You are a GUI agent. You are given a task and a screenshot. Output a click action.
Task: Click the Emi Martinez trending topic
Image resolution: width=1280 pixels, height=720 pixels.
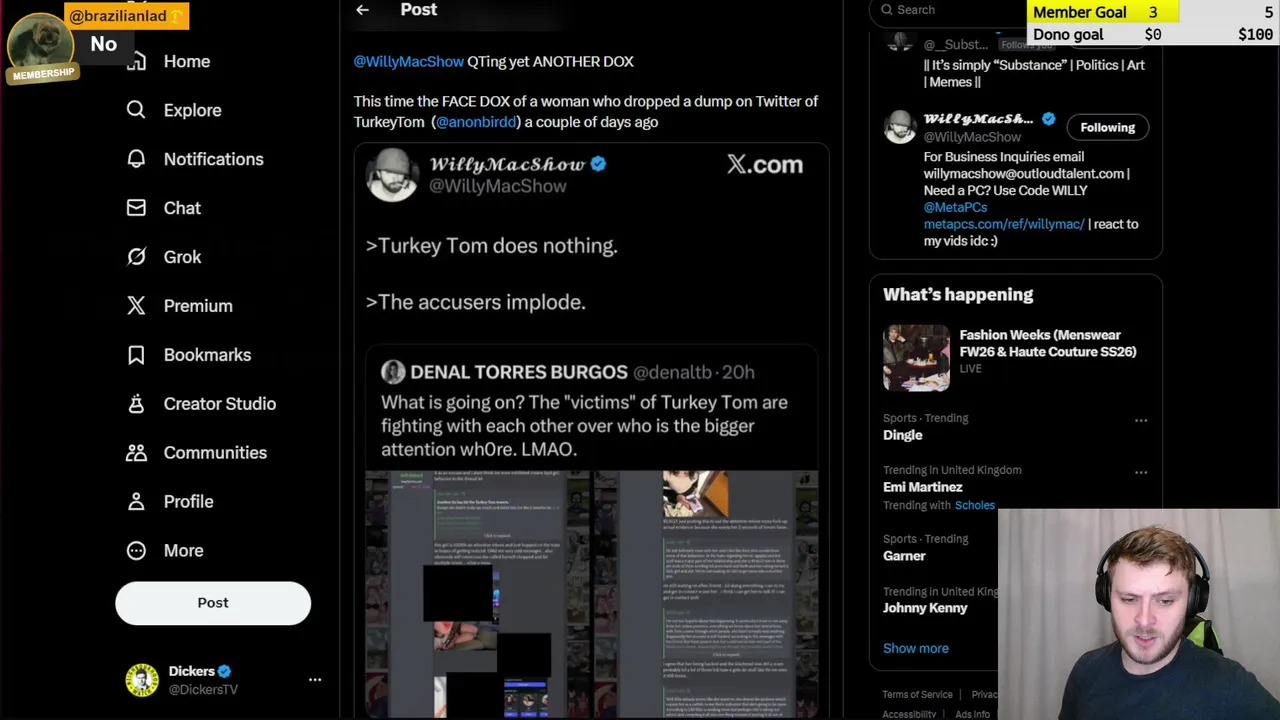[922, 487]
